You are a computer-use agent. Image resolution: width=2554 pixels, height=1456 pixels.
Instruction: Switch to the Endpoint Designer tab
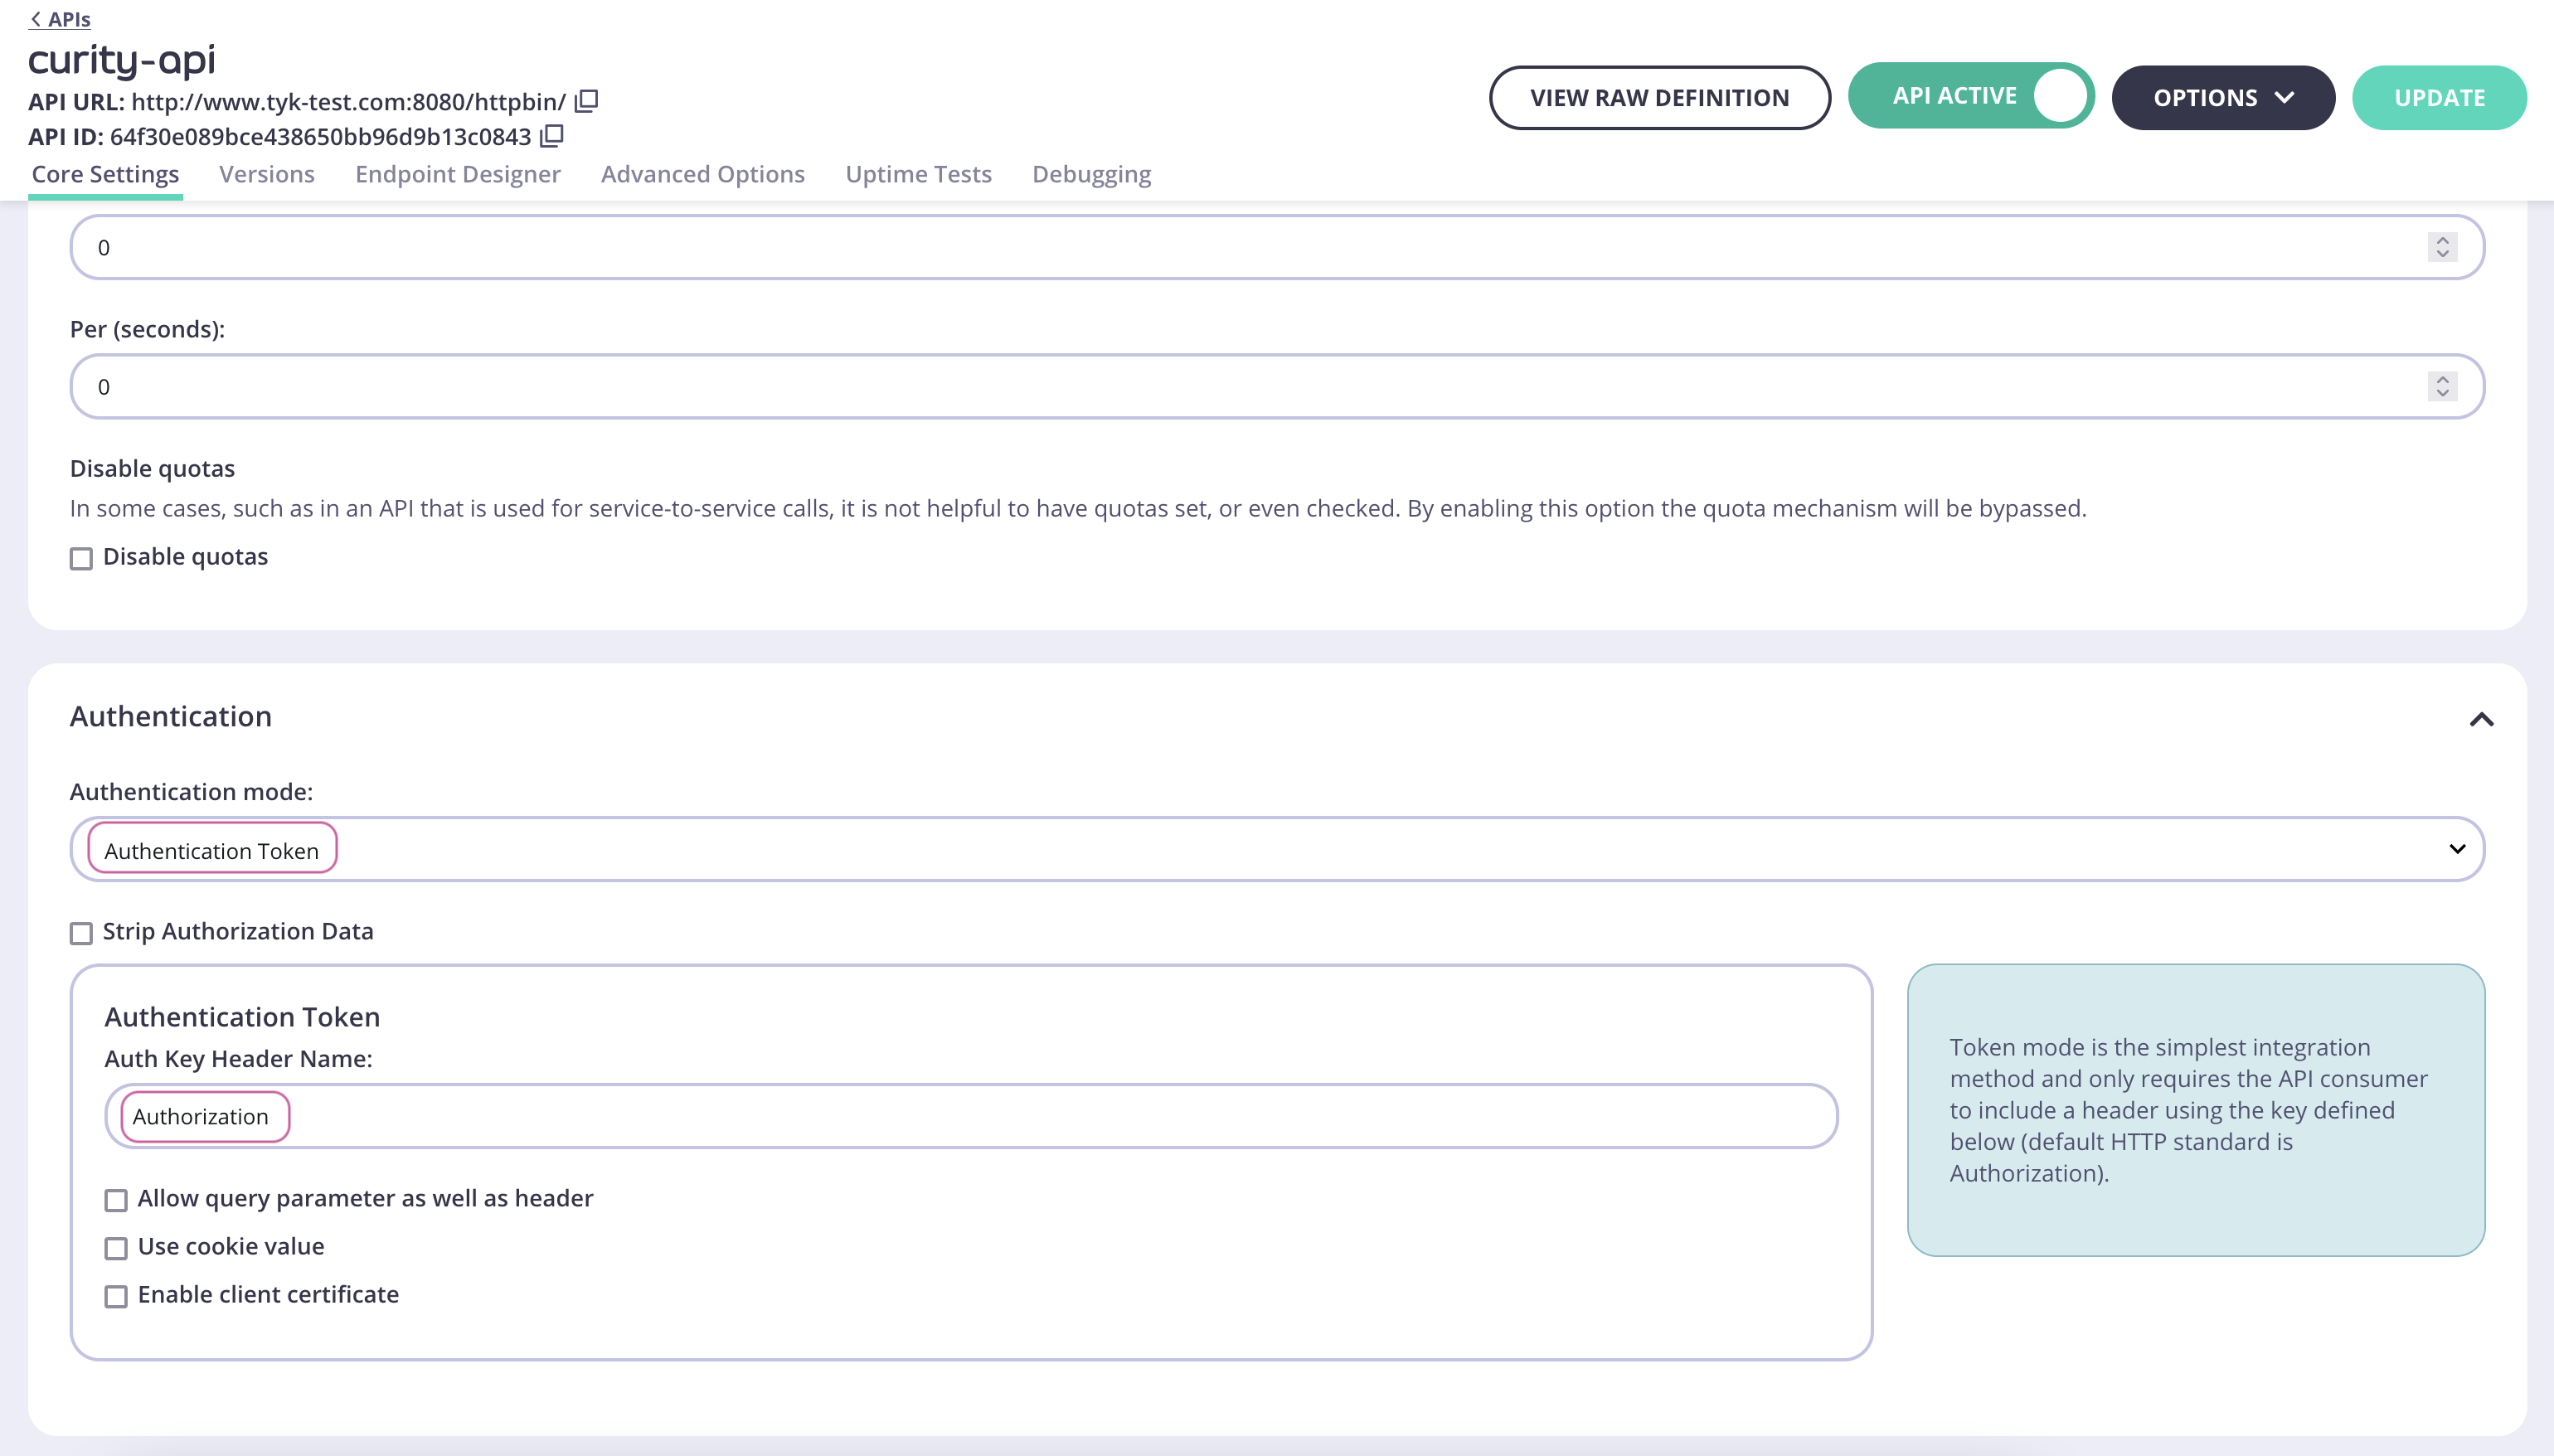tap(457, 174)
